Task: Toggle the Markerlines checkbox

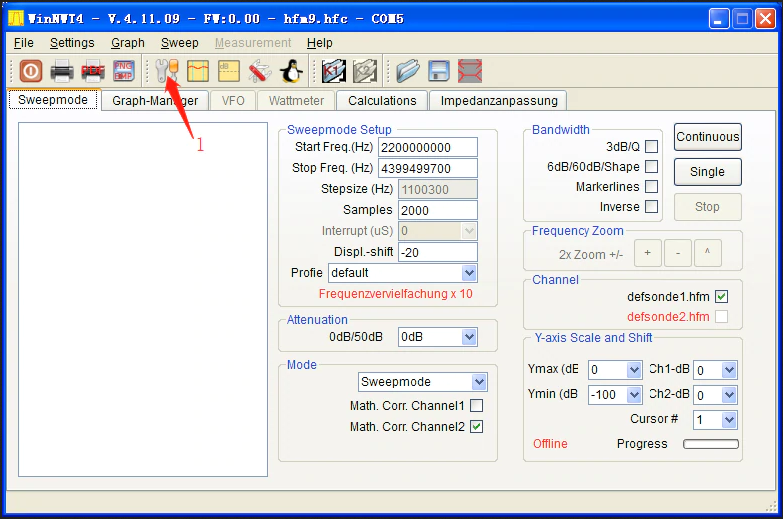Action: coord(651,187)
